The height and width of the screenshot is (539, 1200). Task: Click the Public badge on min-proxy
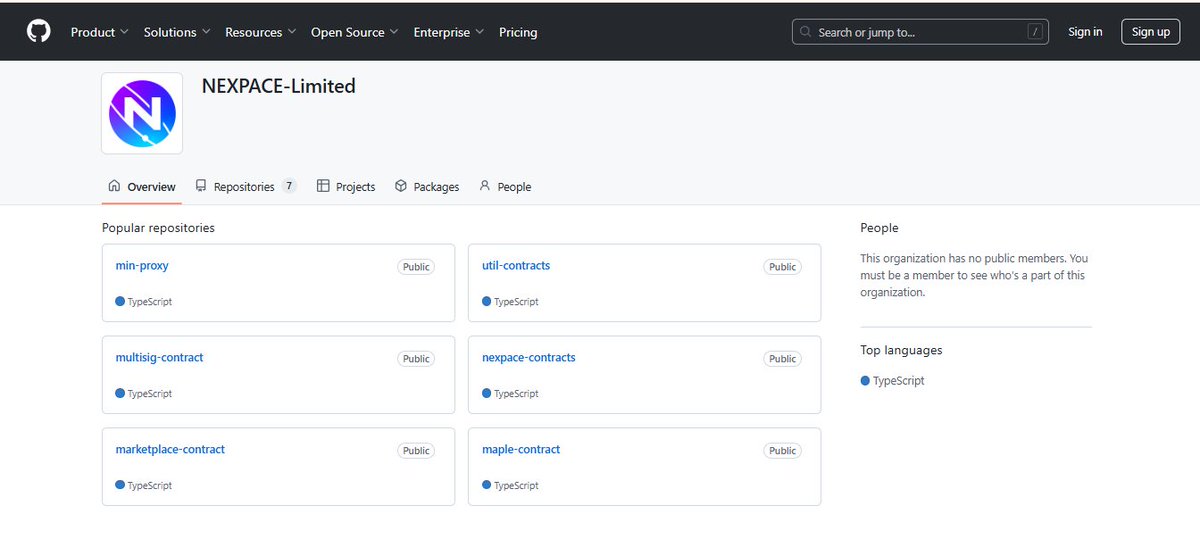(x=416, y=267)
